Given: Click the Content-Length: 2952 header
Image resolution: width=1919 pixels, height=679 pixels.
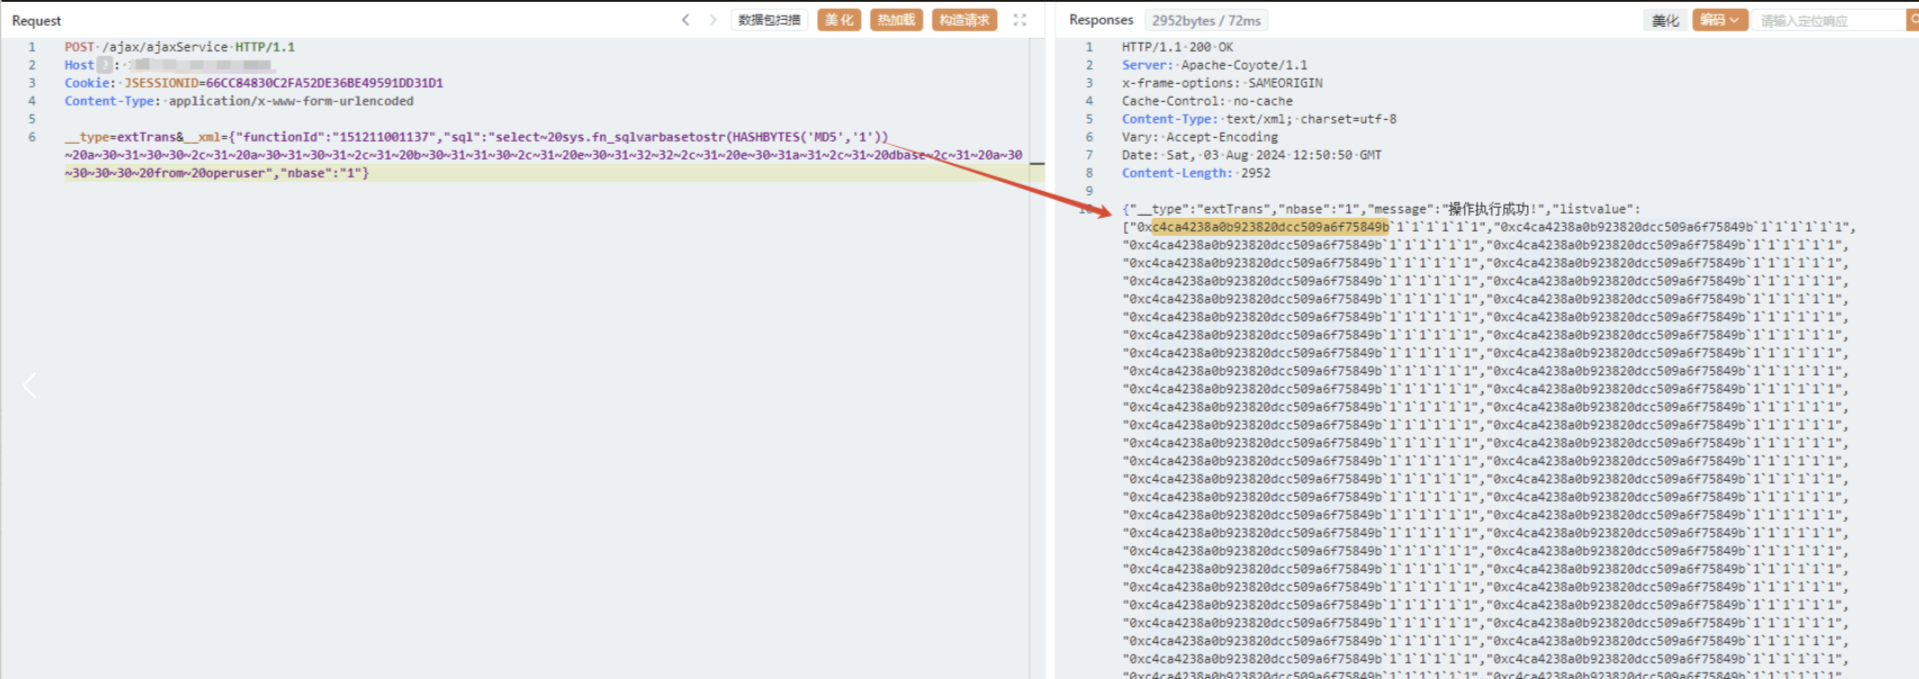Looking at the screenshot, I should coord(1196,173).
